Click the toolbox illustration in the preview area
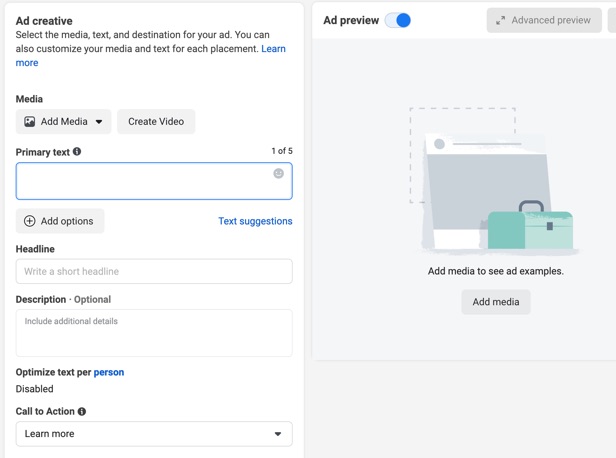616x458 pixels. [530, 226]
